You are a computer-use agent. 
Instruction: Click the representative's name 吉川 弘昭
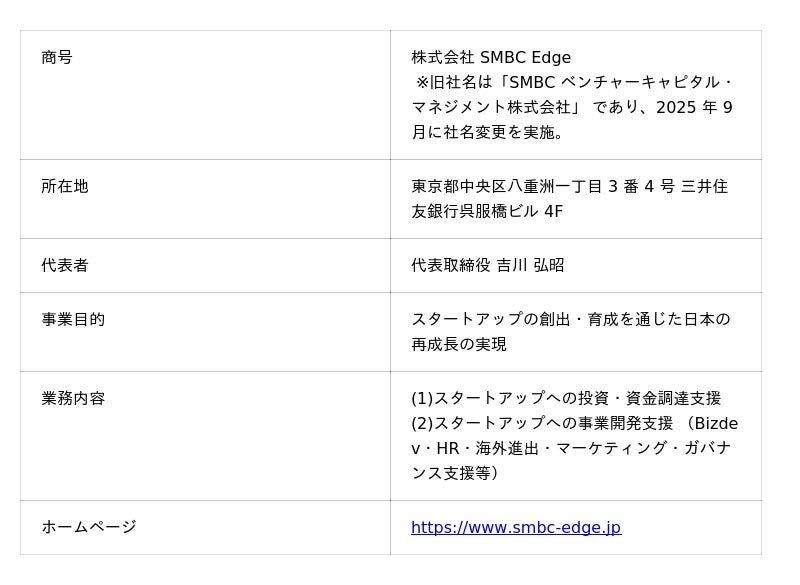tap(531, 266)
